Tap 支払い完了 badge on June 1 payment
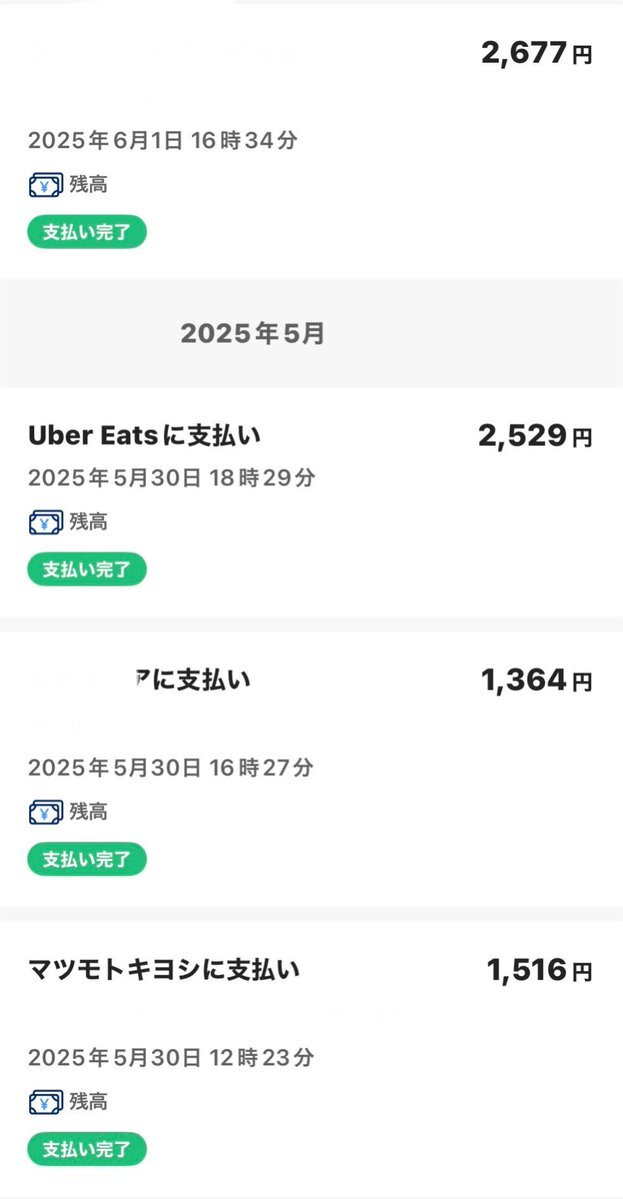The height and width of the screenshot is (1199, 623). (x=86, y=232)
